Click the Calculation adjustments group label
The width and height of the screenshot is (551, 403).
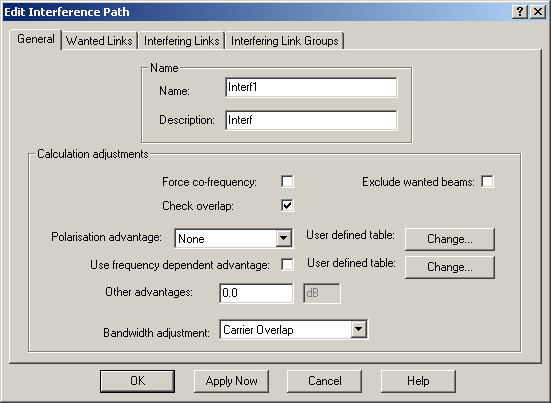coord(93,154)
